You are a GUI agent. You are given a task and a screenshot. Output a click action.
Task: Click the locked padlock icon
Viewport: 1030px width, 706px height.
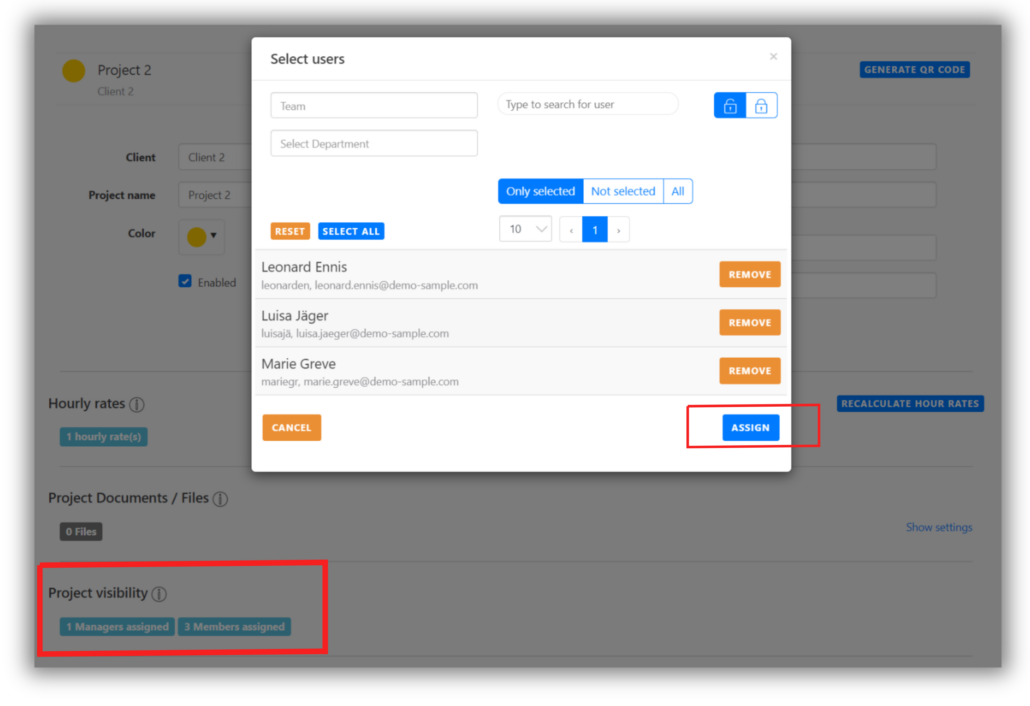pyautogui.click(x=761, y=106)
